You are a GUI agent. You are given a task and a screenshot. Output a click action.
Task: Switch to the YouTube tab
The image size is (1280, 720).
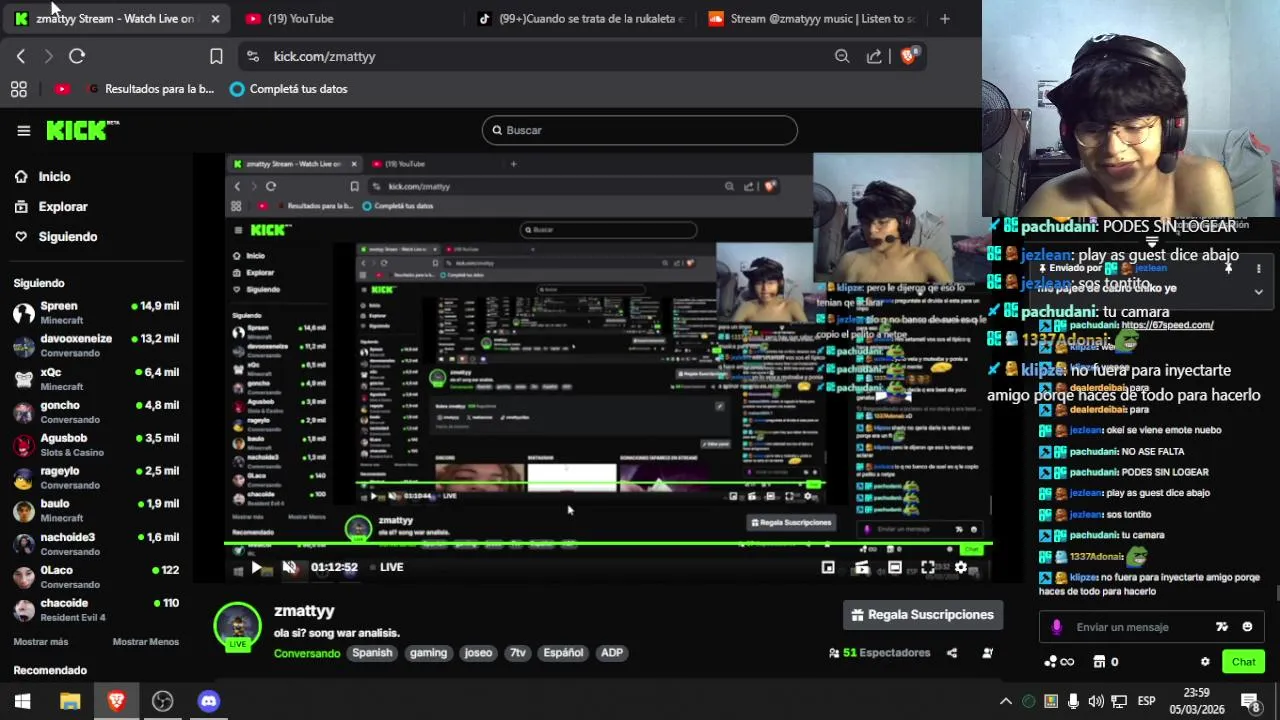pos(340,18)
